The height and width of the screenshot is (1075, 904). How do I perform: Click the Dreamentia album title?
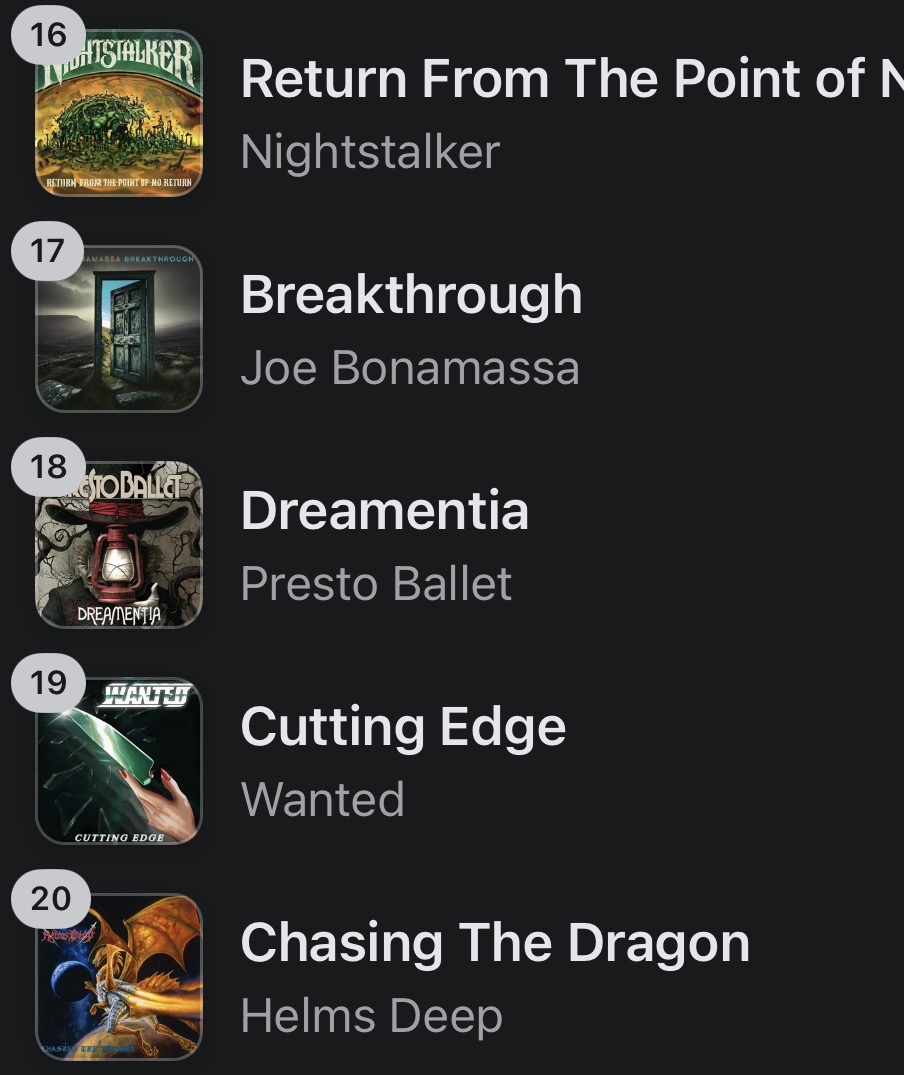tap(384, 510)
